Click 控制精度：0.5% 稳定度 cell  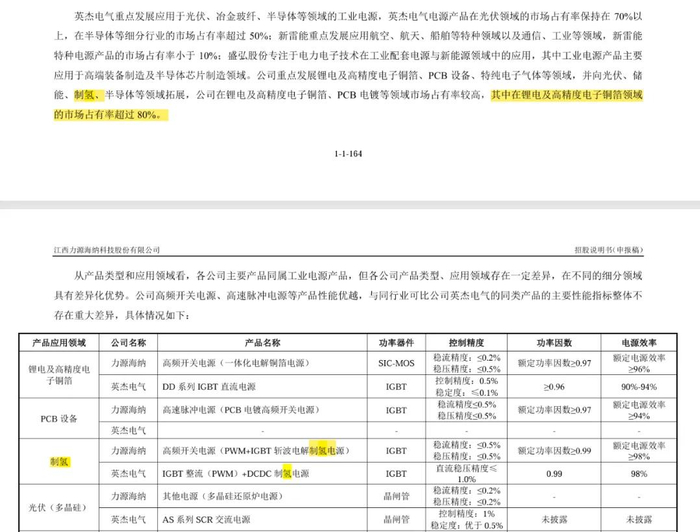click(467, 387)
